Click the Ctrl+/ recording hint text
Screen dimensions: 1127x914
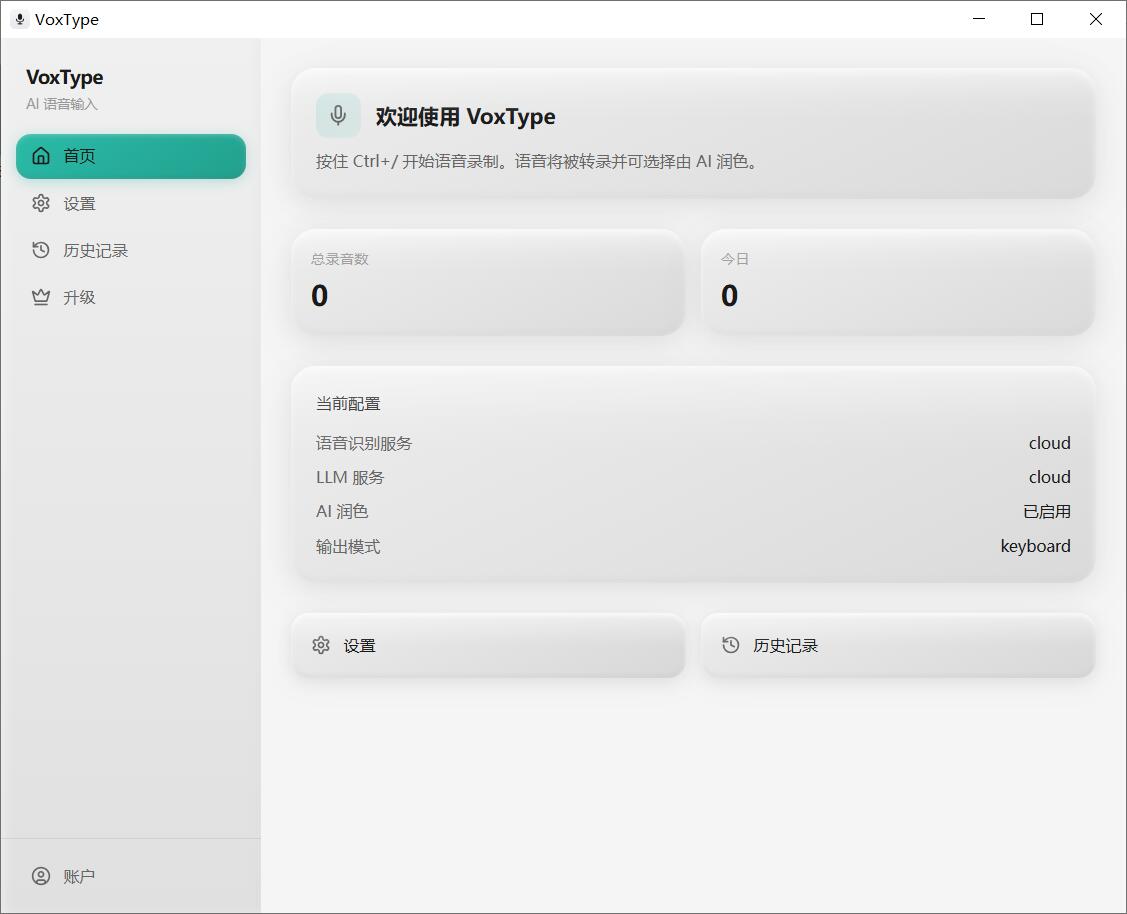coord(537,162)
